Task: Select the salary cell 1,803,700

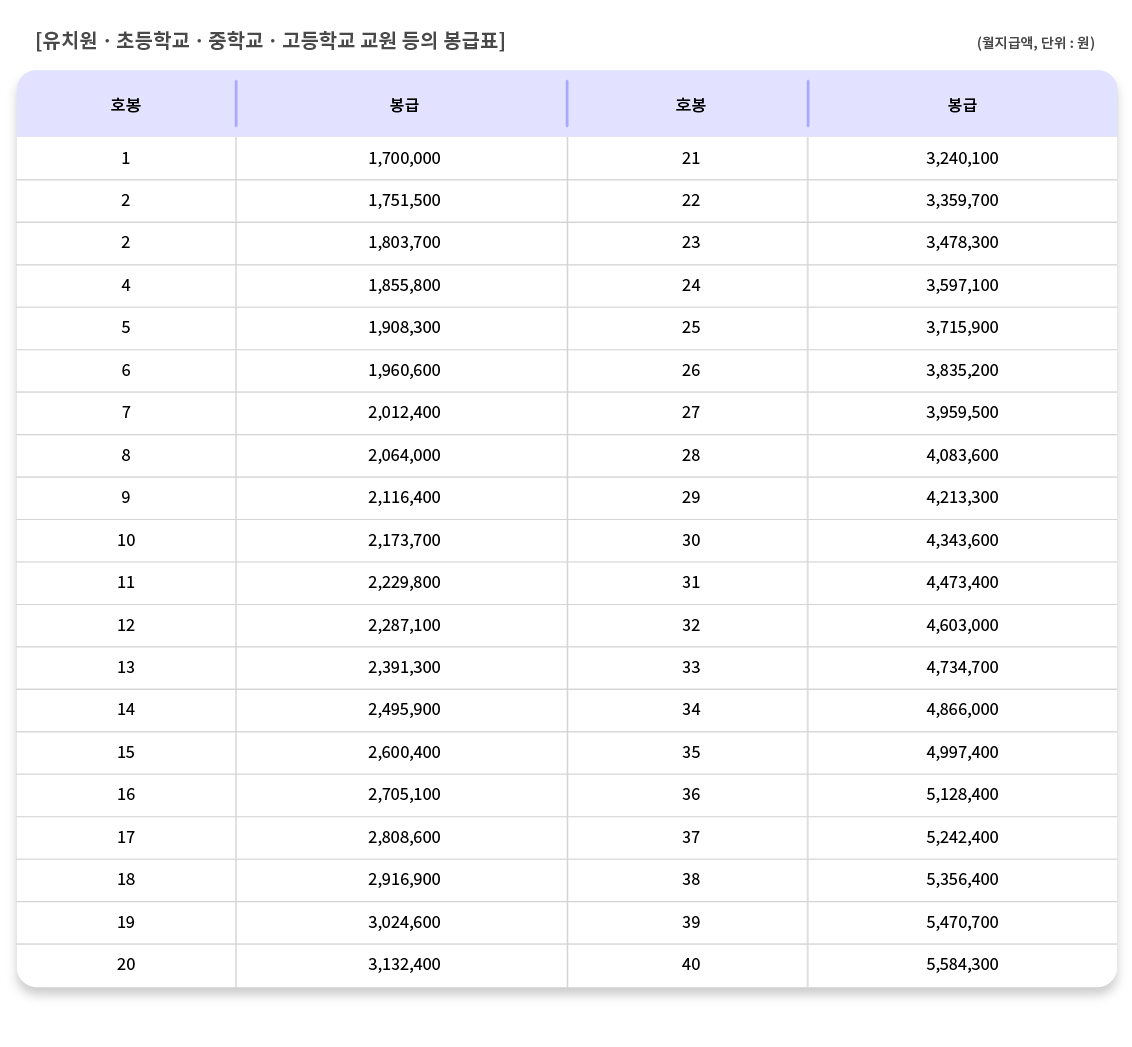Action: coord(404,243)
